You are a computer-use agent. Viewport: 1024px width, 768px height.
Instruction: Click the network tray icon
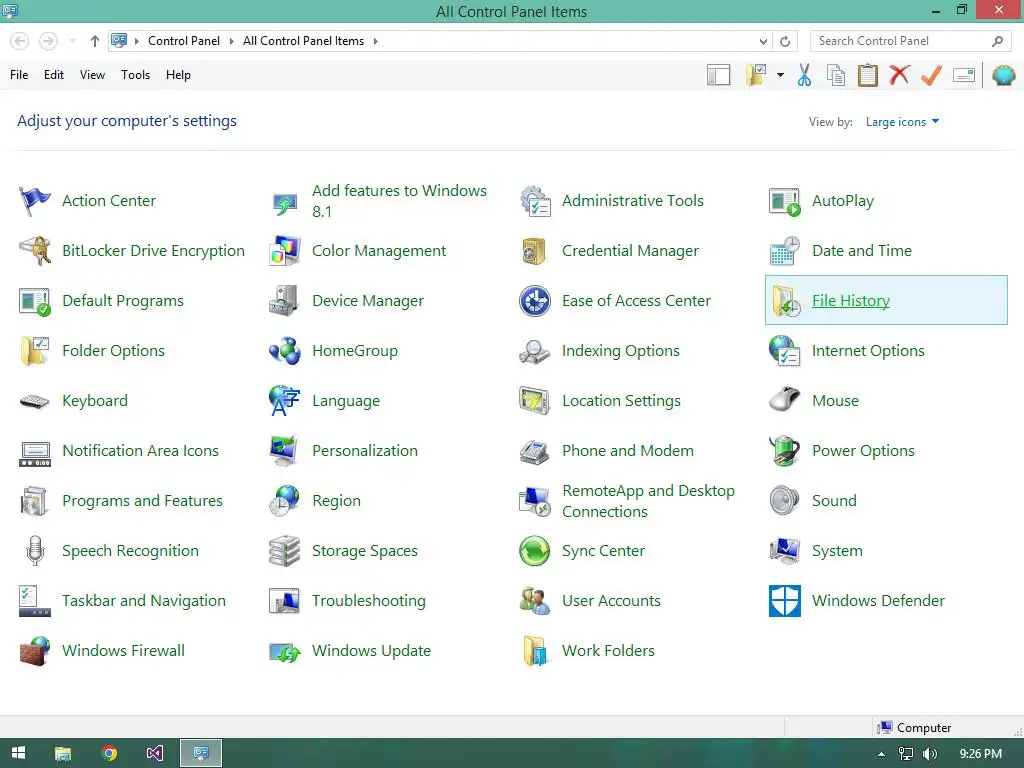click(906, 754)
